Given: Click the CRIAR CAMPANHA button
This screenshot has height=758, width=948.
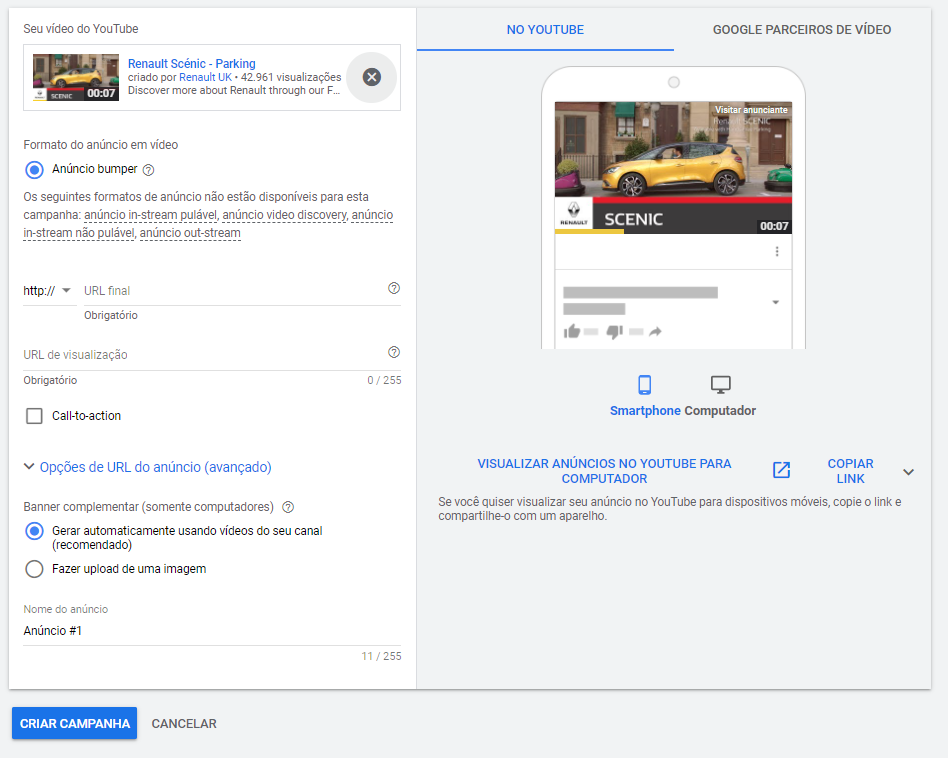Looking at the screenshot, I should pyautogui.click(x=74, y=724).
